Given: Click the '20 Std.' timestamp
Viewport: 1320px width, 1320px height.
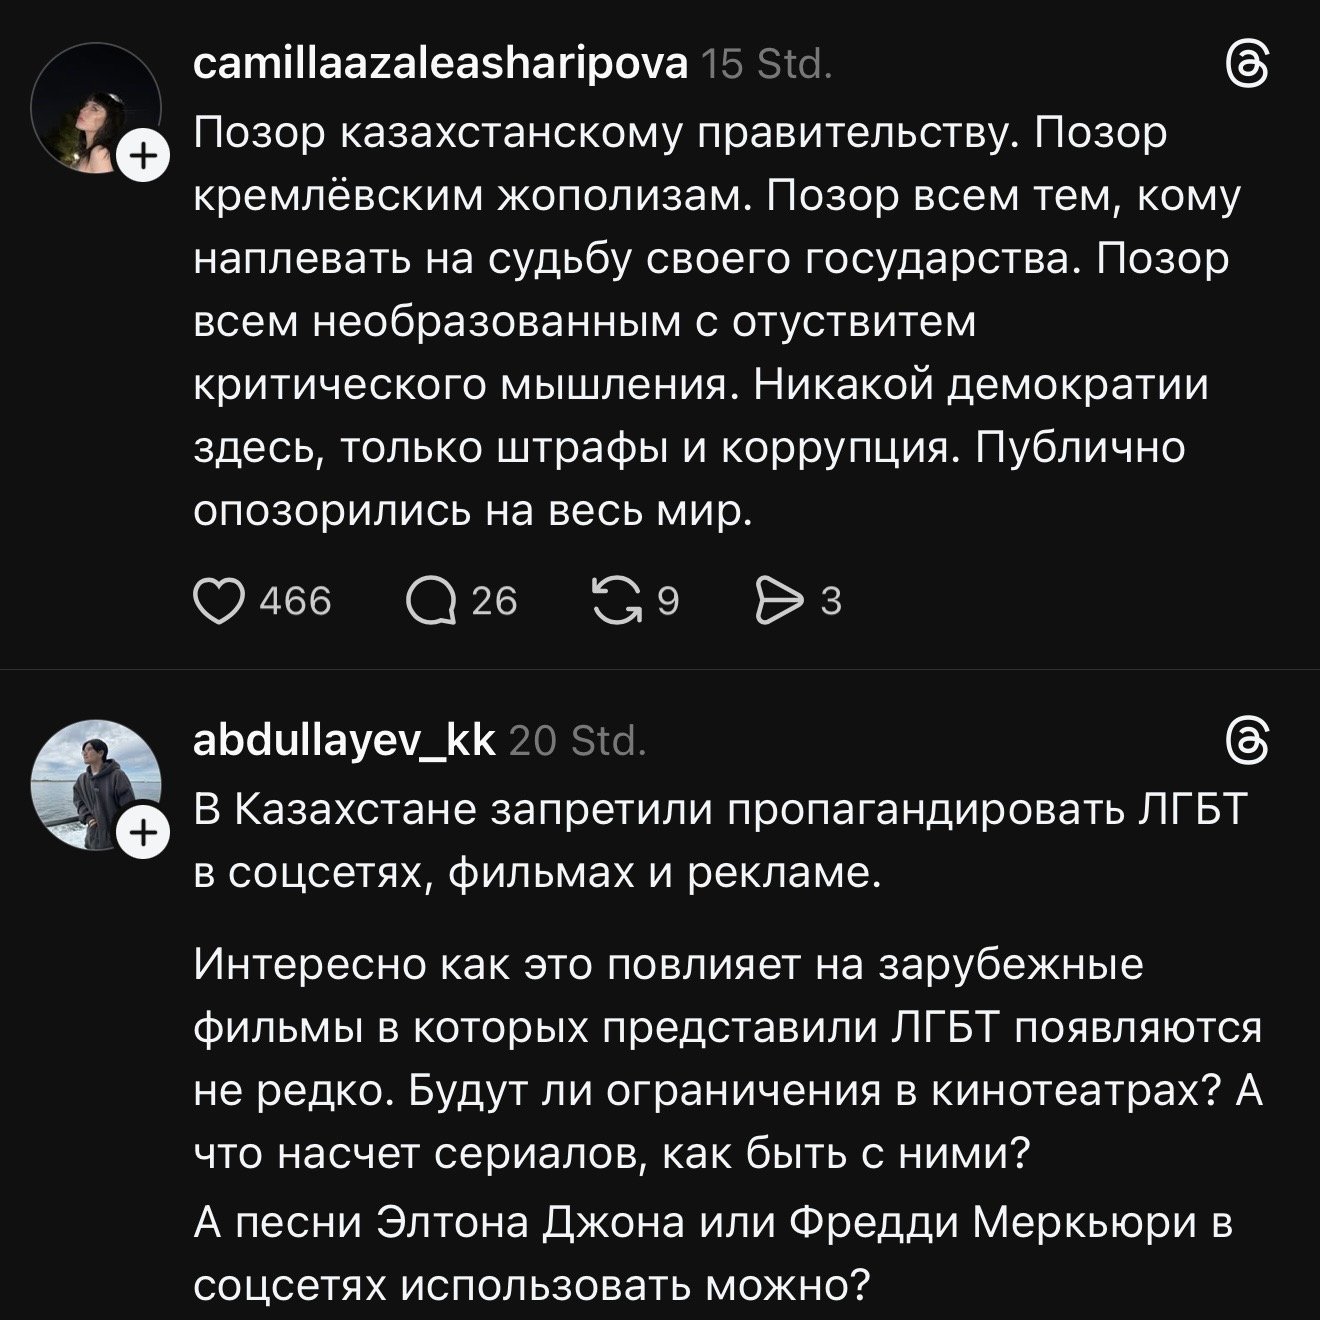Looking at the screenshot, I should [x=578, y=742].
